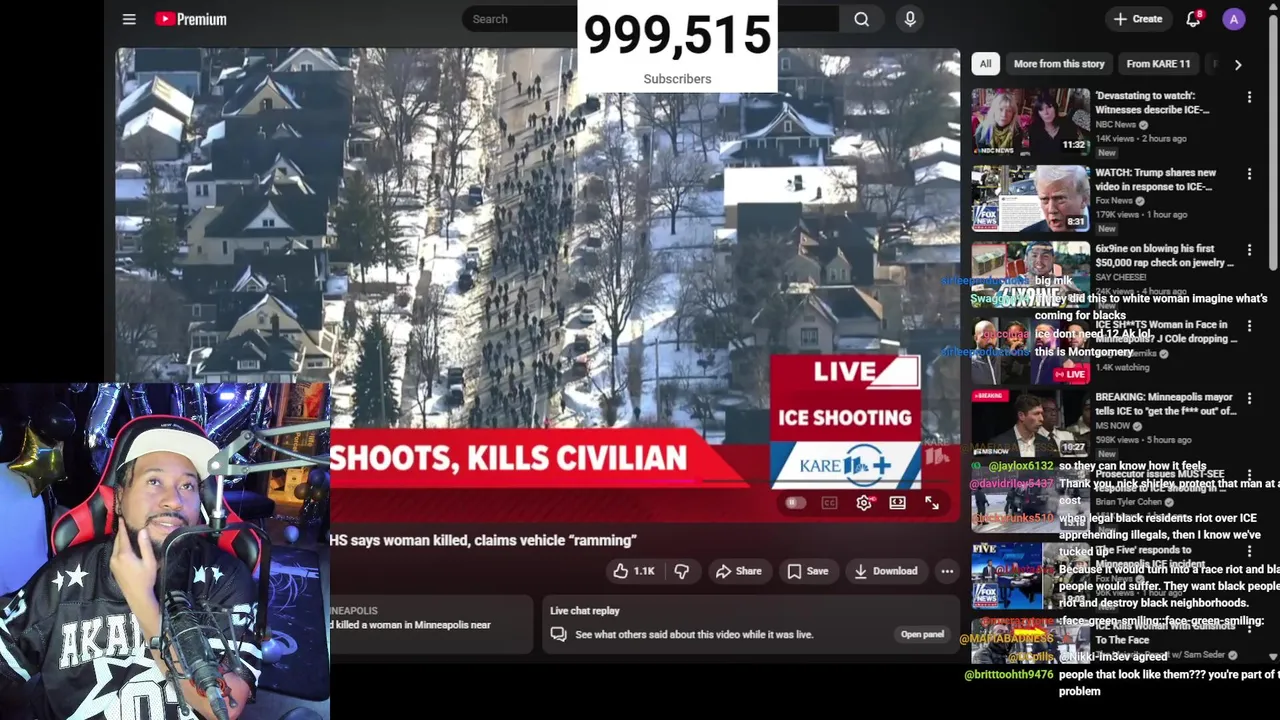Screen dimensions: 1280x720
Task: Open options menu for the MS NOW mayor video
Action: [x=1249, y=398]
